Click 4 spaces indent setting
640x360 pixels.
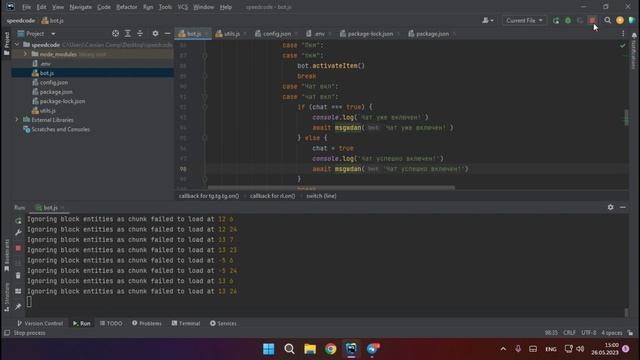611,333
